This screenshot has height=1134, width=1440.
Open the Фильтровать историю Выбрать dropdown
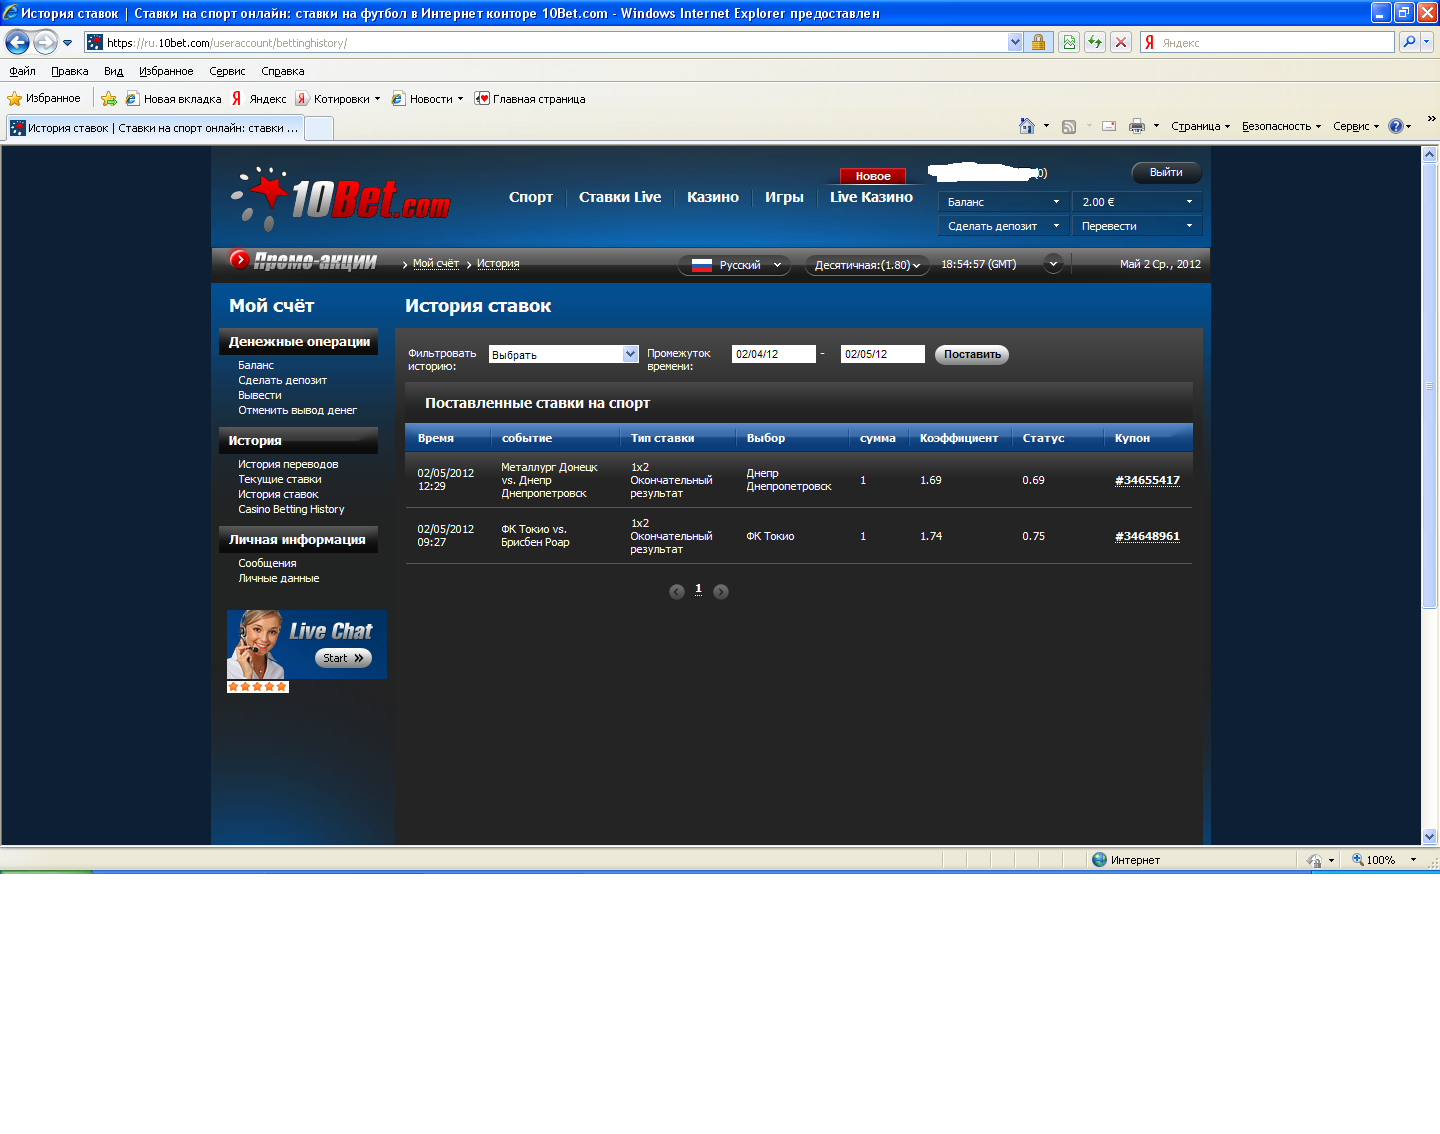tap(563, 354)
